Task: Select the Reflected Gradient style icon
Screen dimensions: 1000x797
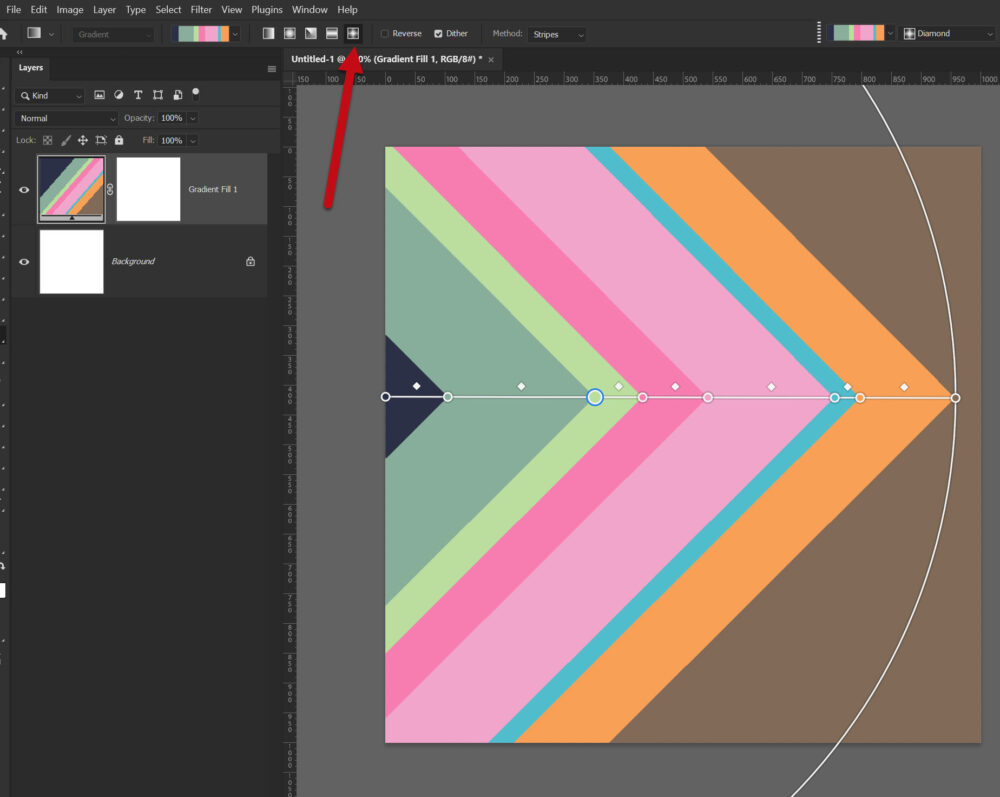Action: 332,34
